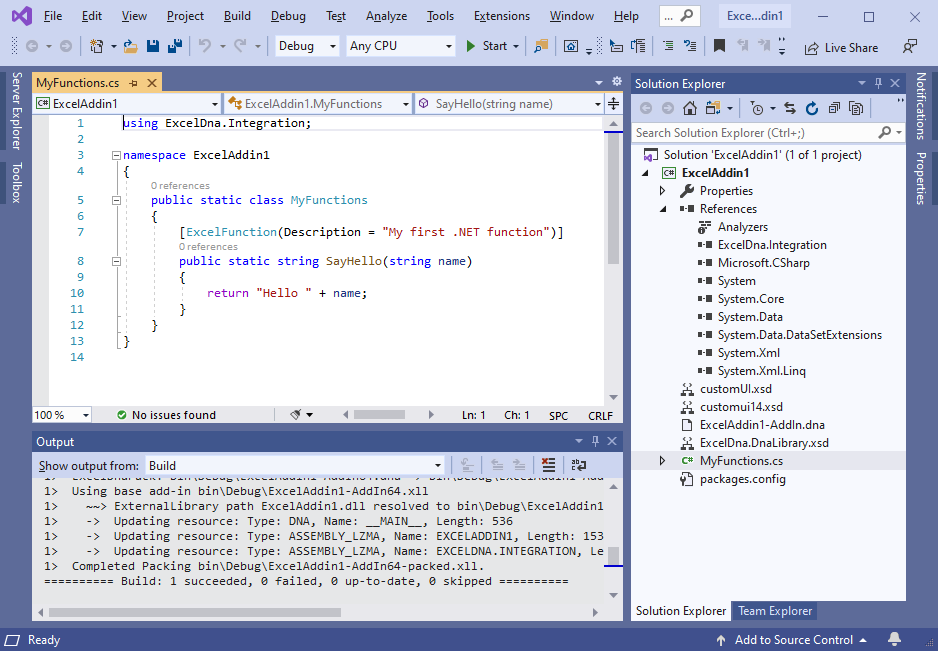Click Clear All icon in Output panel
938x651 pixels.
[x=548, y=465]
